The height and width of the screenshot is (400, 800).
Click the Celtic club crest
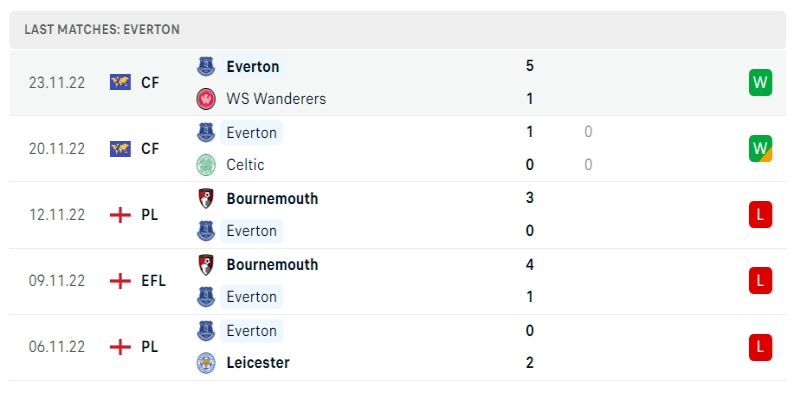(x=206, y=165)
